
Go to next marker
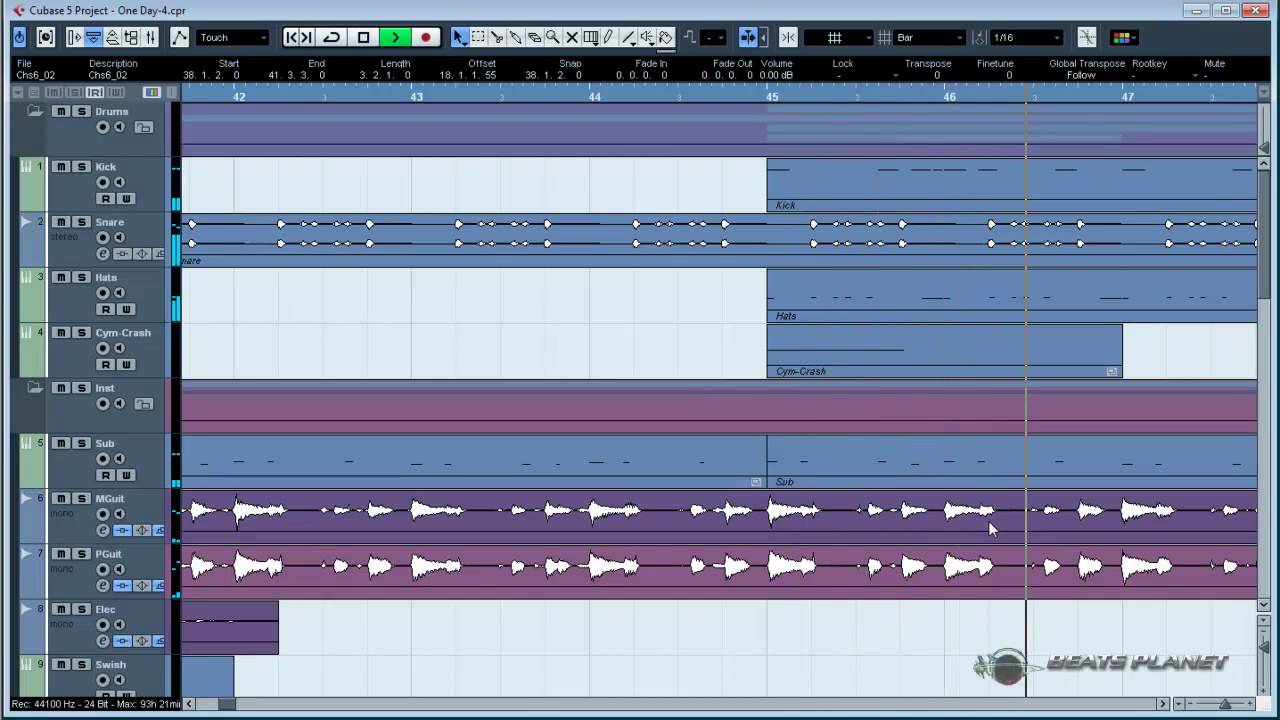tap(307, 37)
